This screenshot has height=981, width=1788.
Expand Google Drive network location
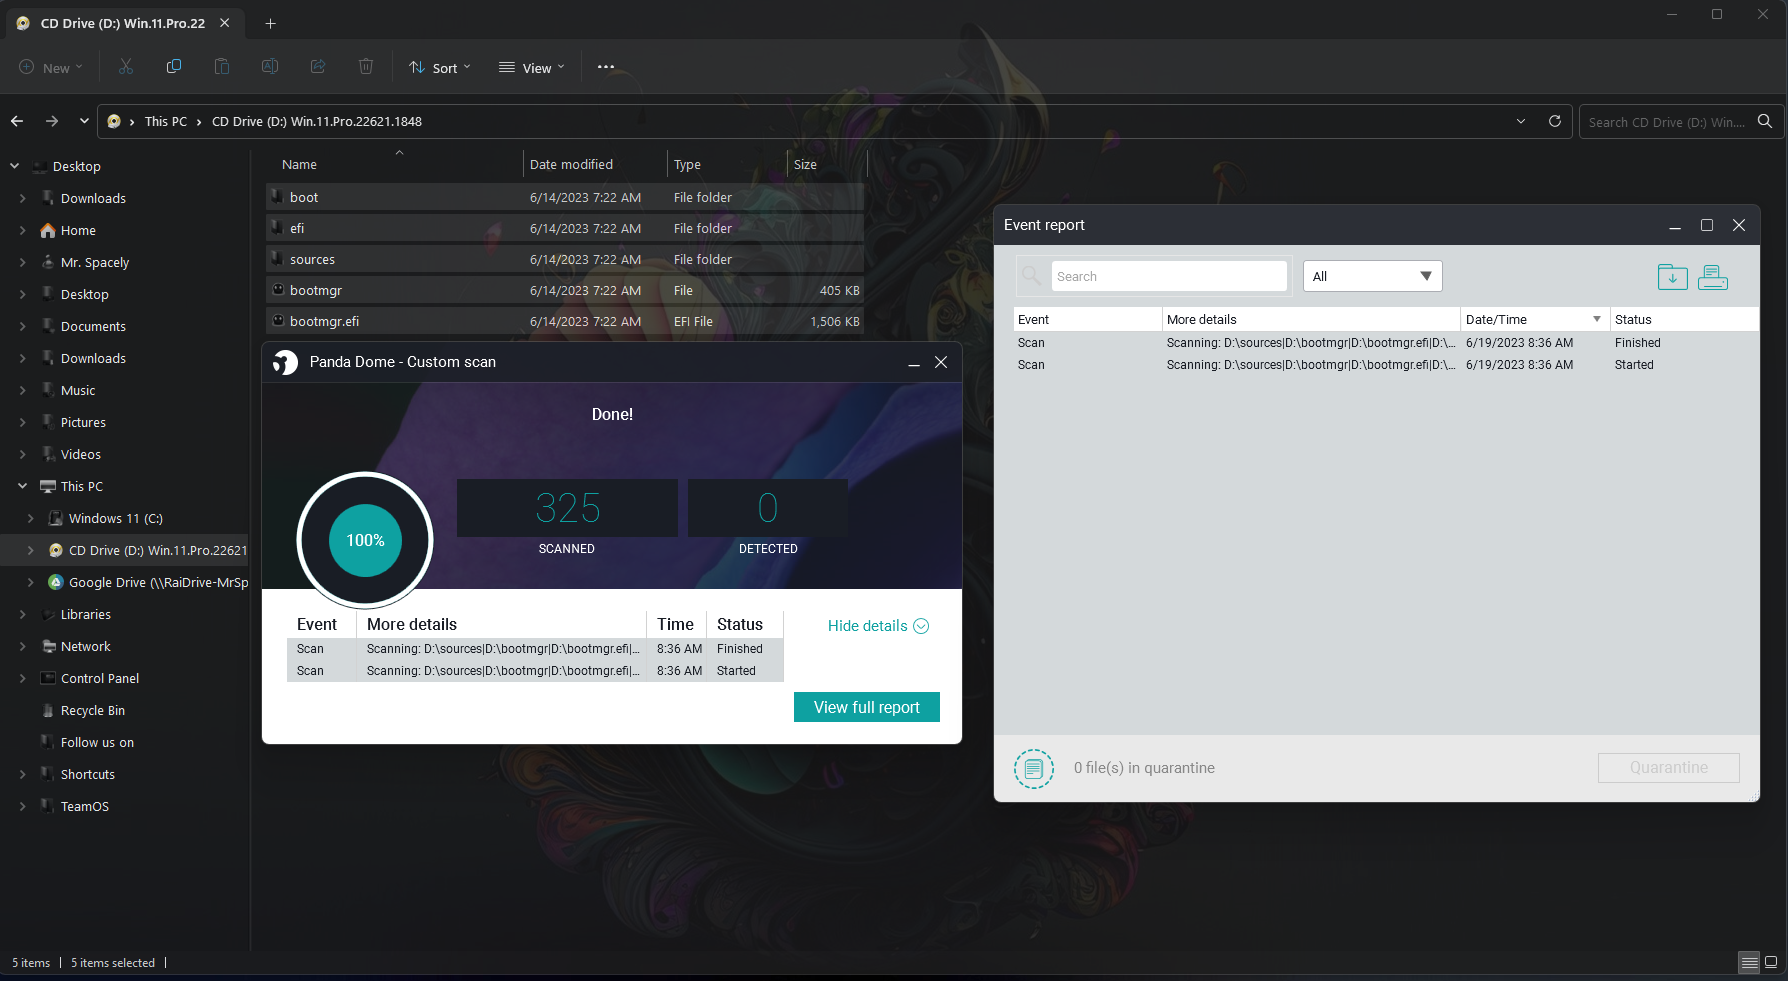30,582
